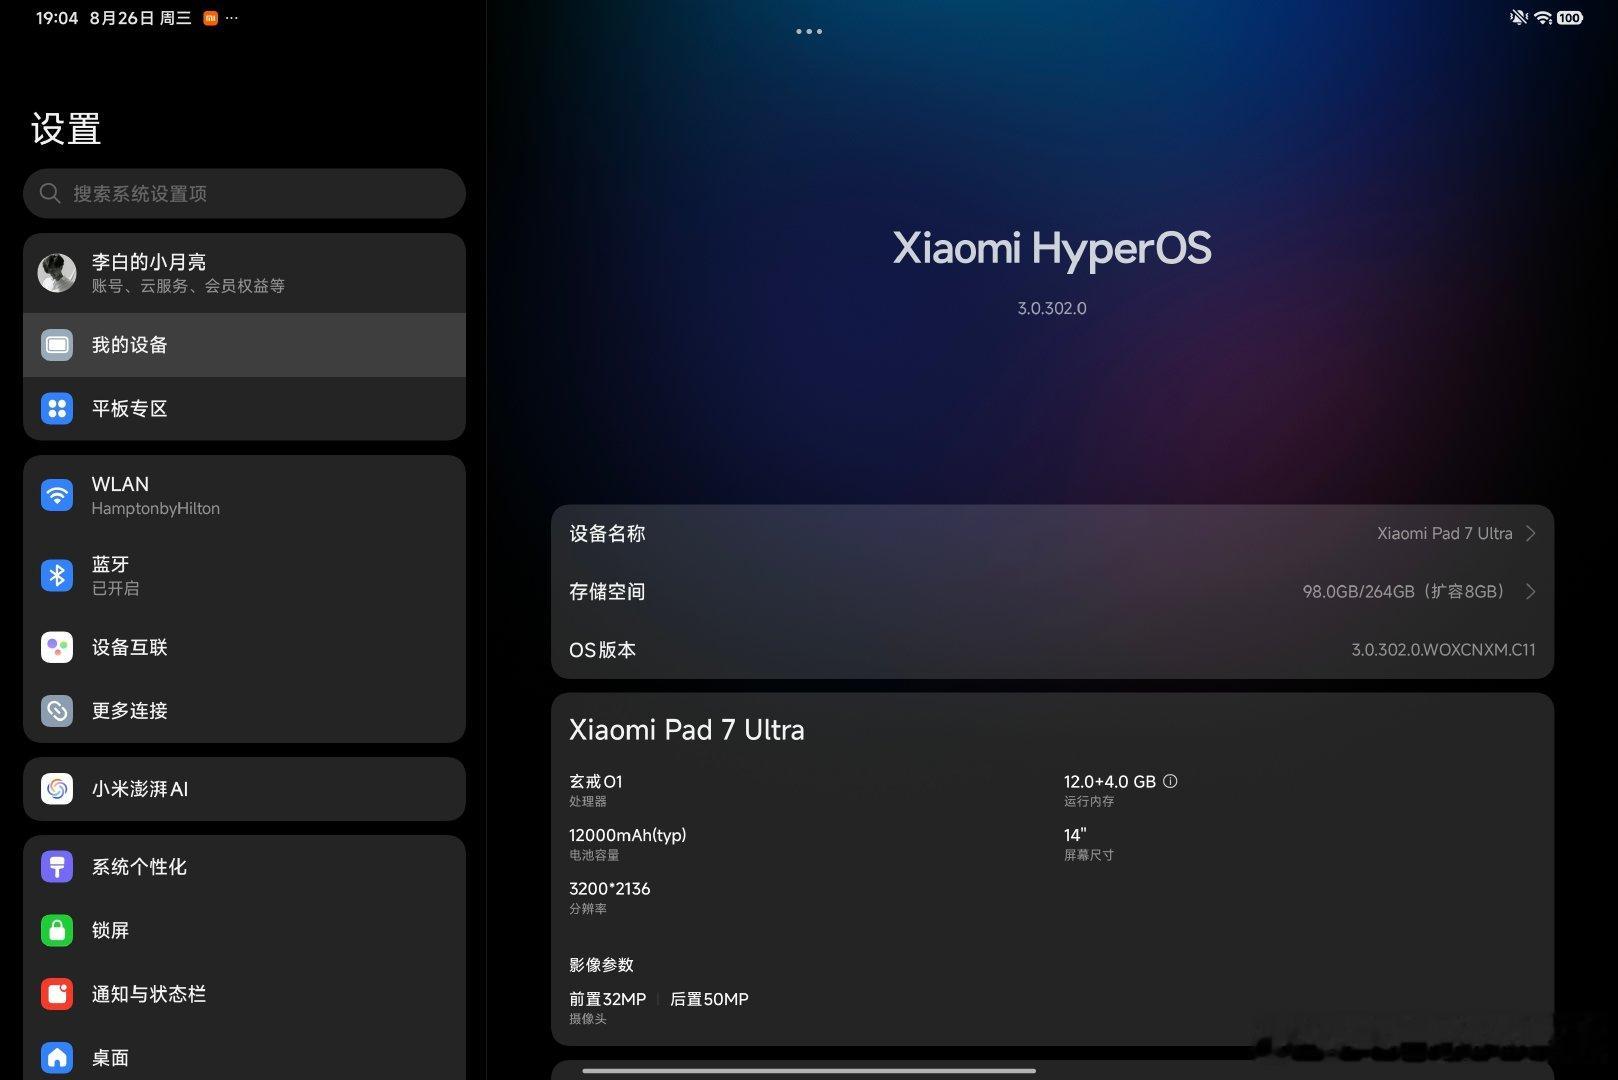
Task: Tap the 通知与状态栏 icon
Action: pos(57,994)
